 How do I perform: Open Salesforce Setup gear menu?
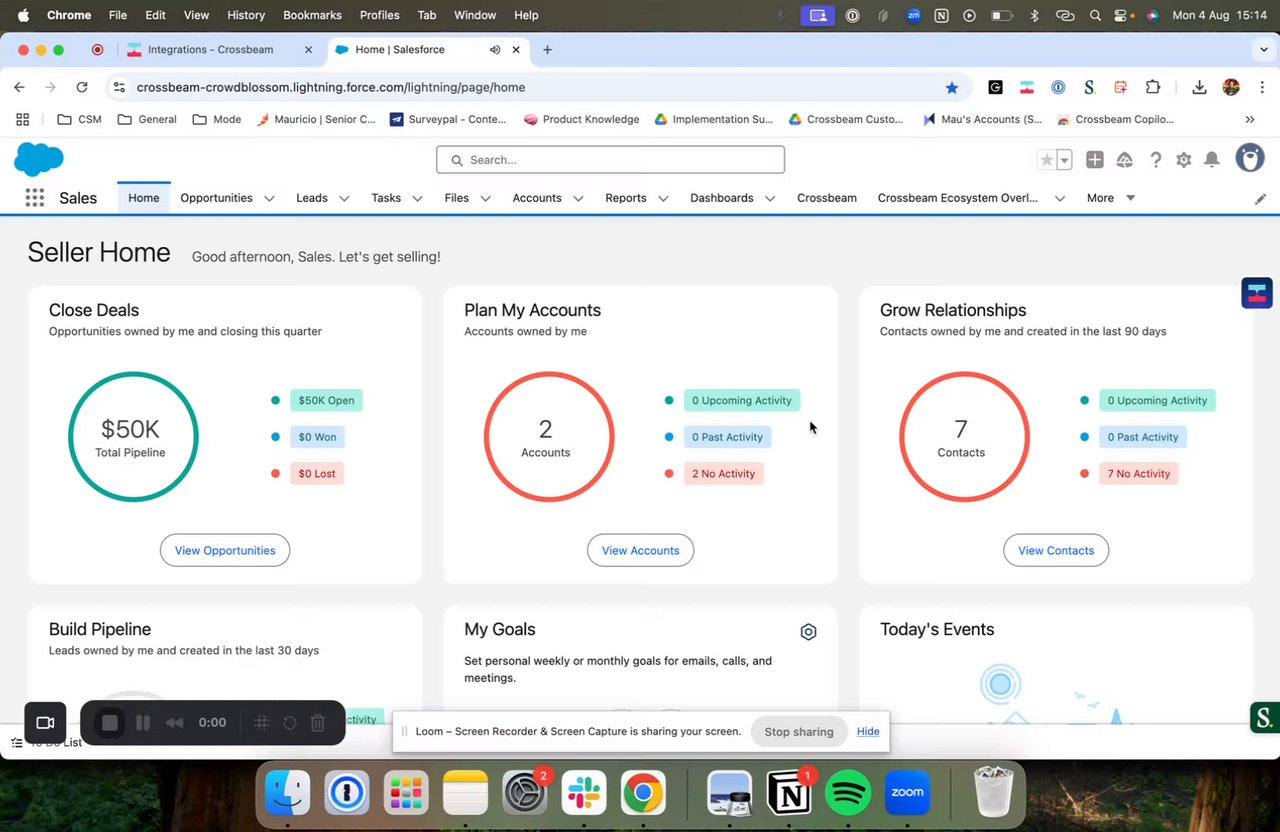pos(1184,160)
